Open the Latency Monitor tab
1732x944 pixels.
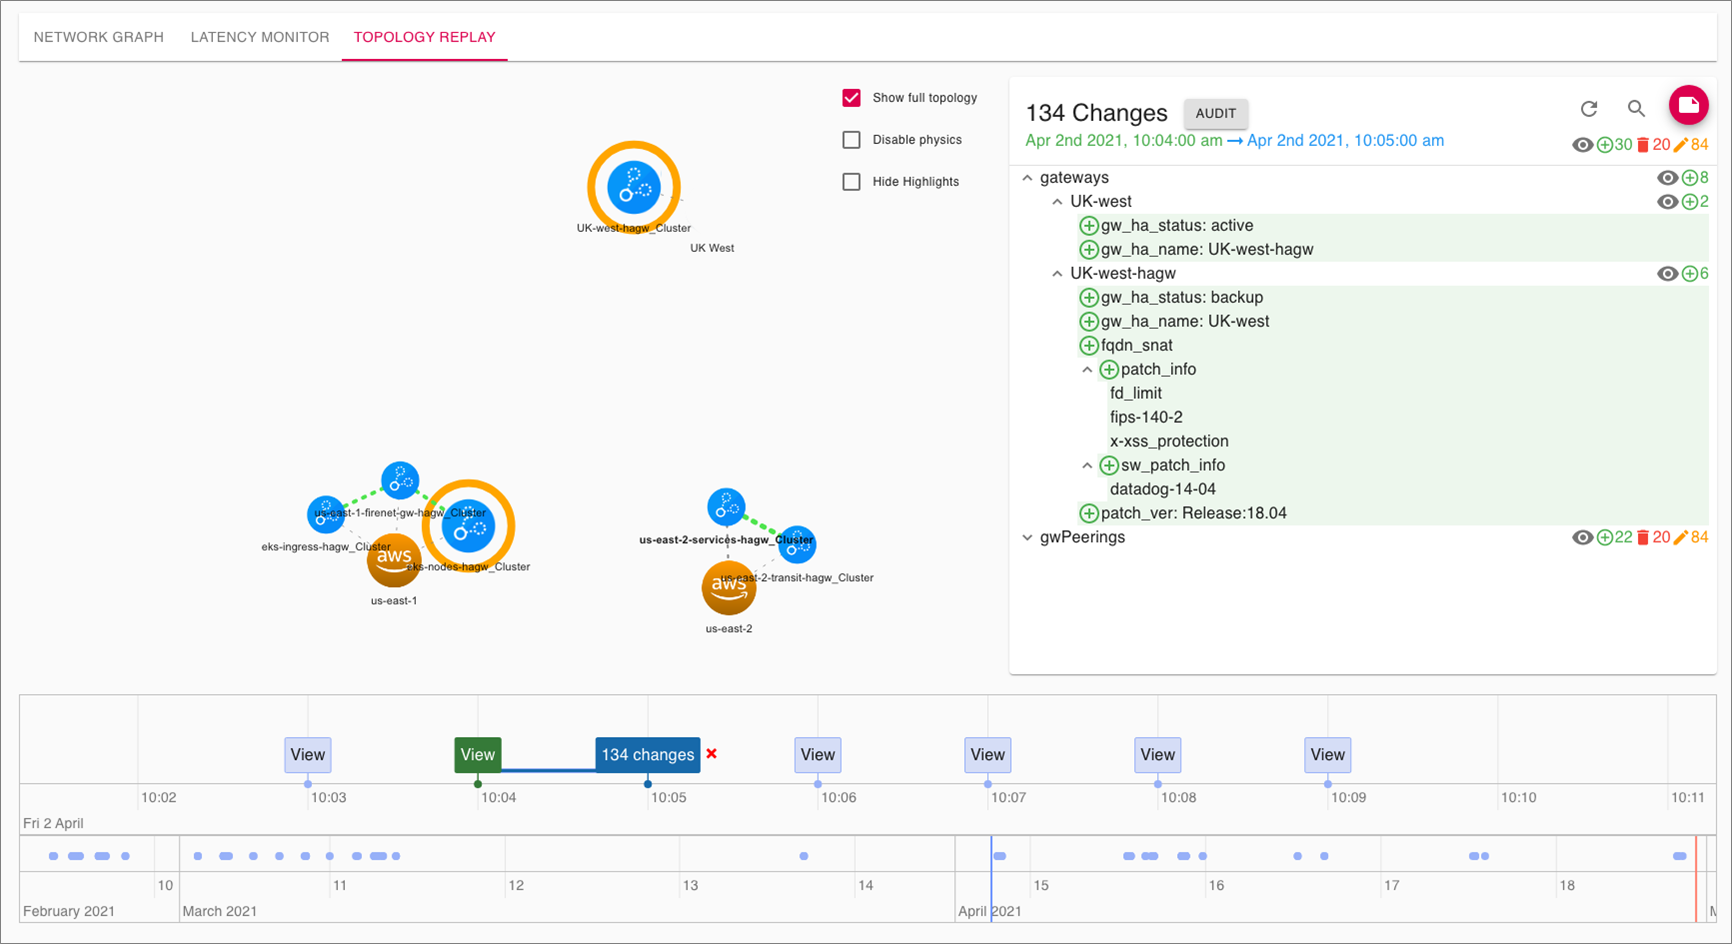point(260,37)
